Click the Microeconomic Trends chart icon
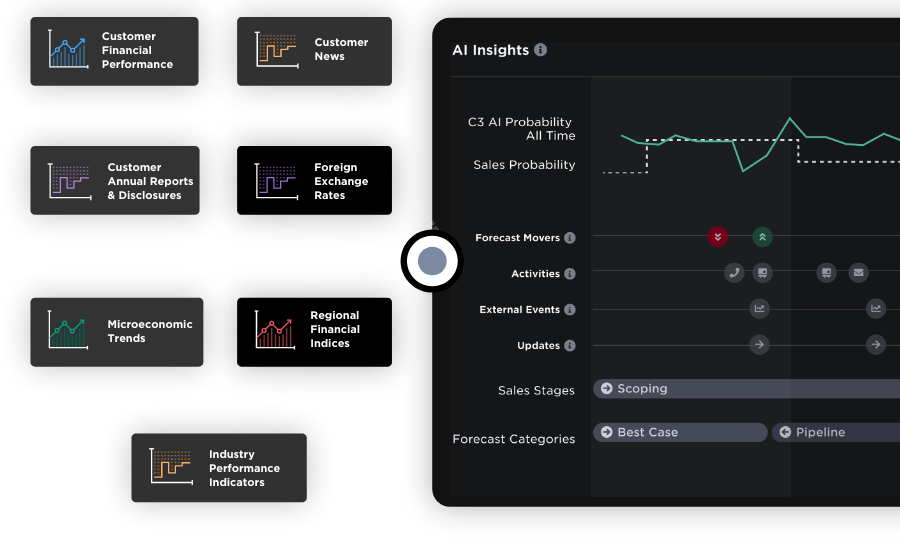This screenshot has width=900, height=550. point(69,330)
